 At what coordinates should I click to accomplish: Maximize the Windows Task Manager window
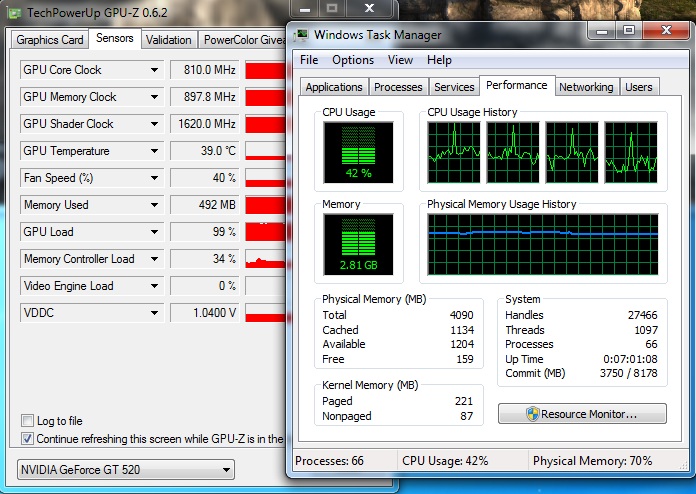coord(629,31)
